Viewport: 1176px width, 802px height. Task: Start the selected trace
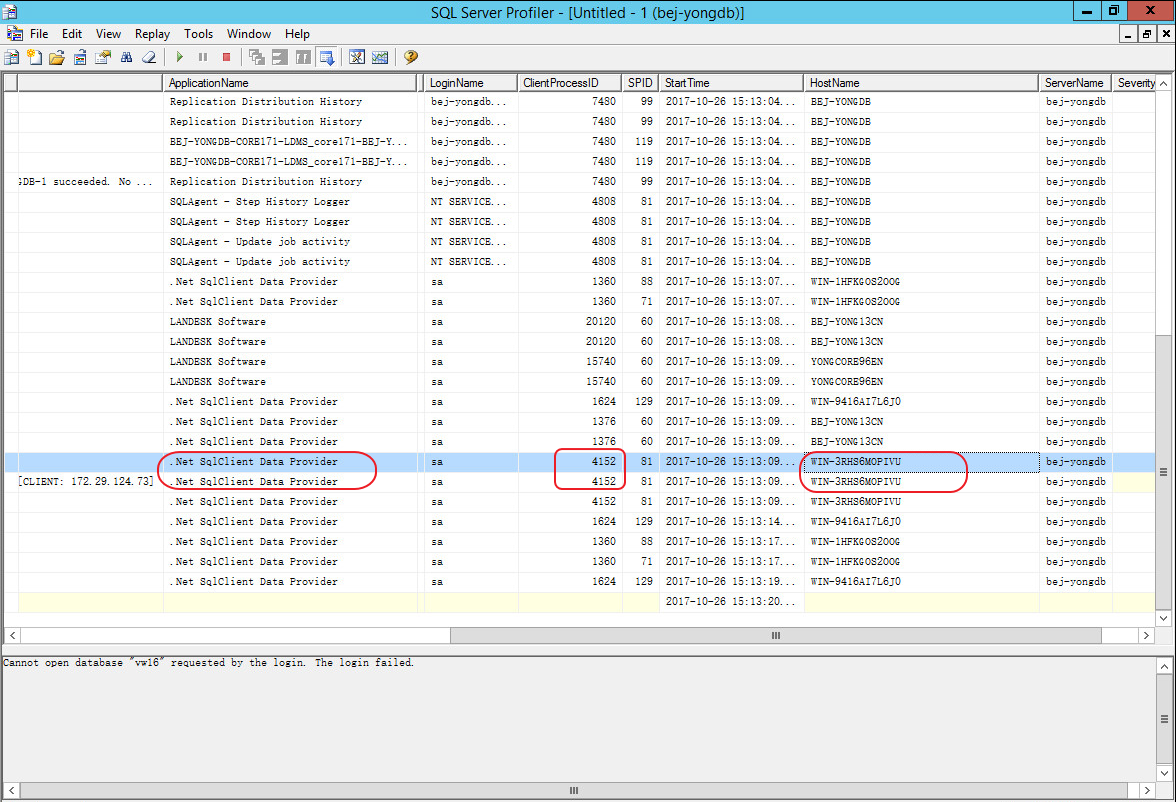179,57
